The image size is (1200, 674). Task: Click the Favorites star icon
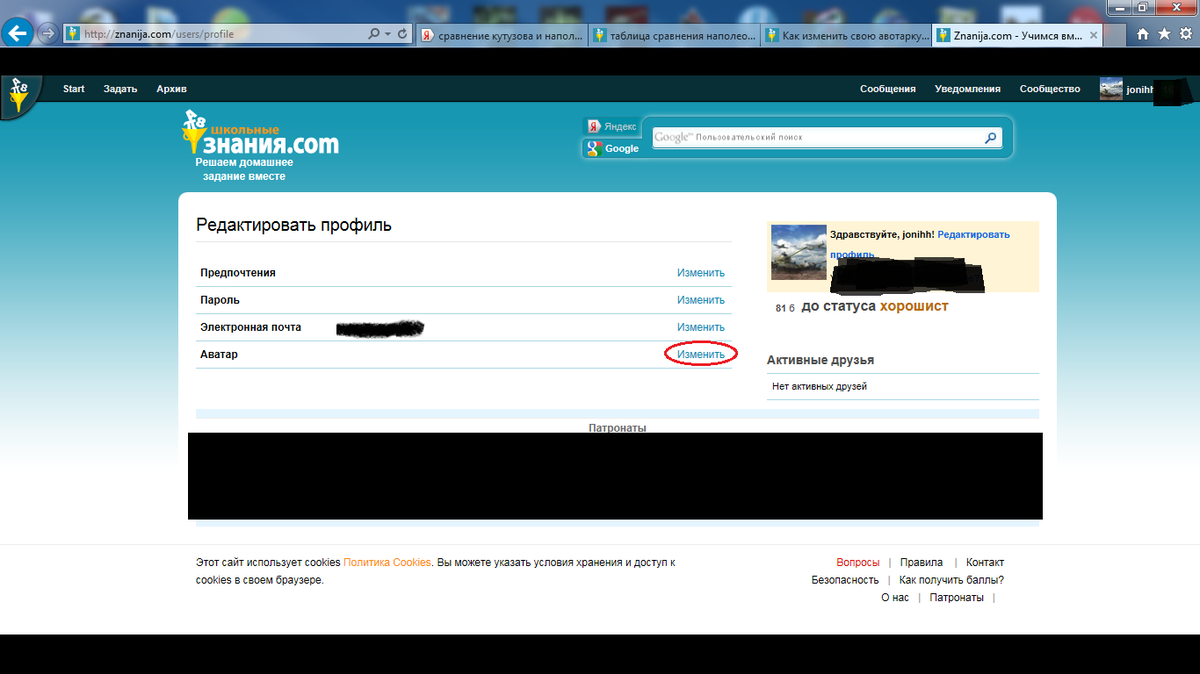[x=1164, y=34]
